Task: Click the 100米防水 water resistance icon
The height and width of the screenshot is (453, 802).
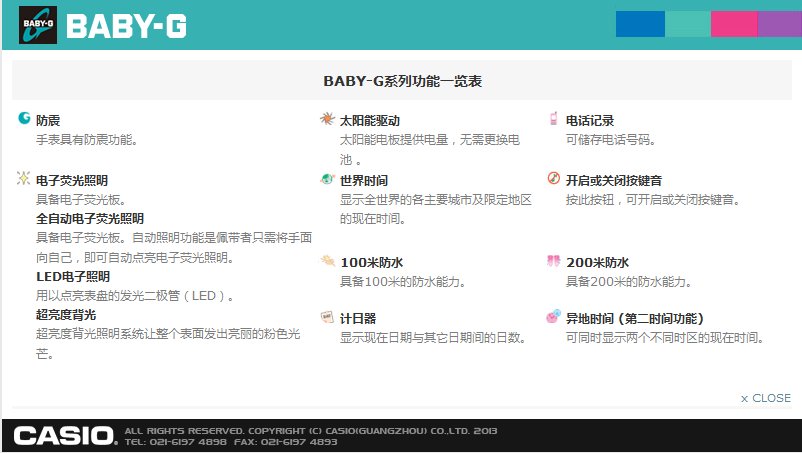Action: [328, 261]
